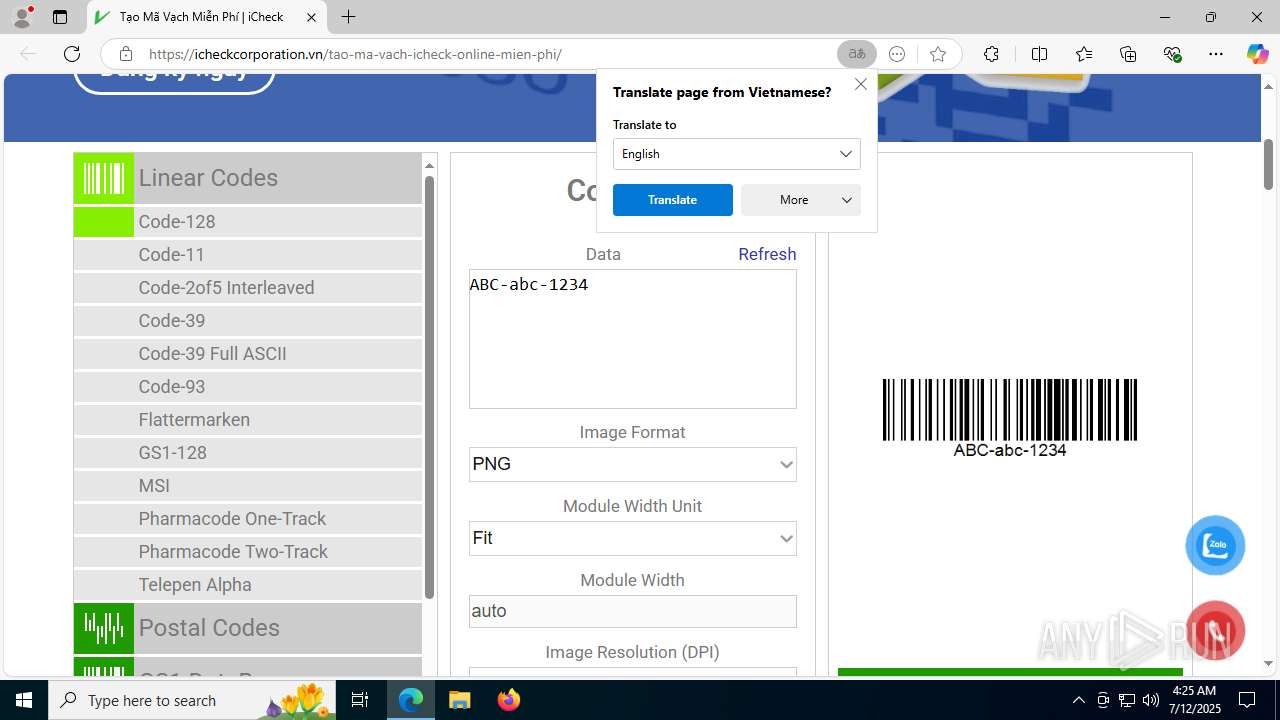Click the browser profile icon

coord(22,17)
